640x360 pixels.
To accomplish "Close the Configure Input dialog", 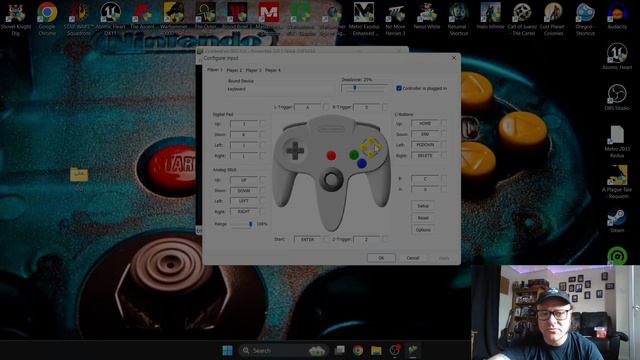I will click(454, 58).
